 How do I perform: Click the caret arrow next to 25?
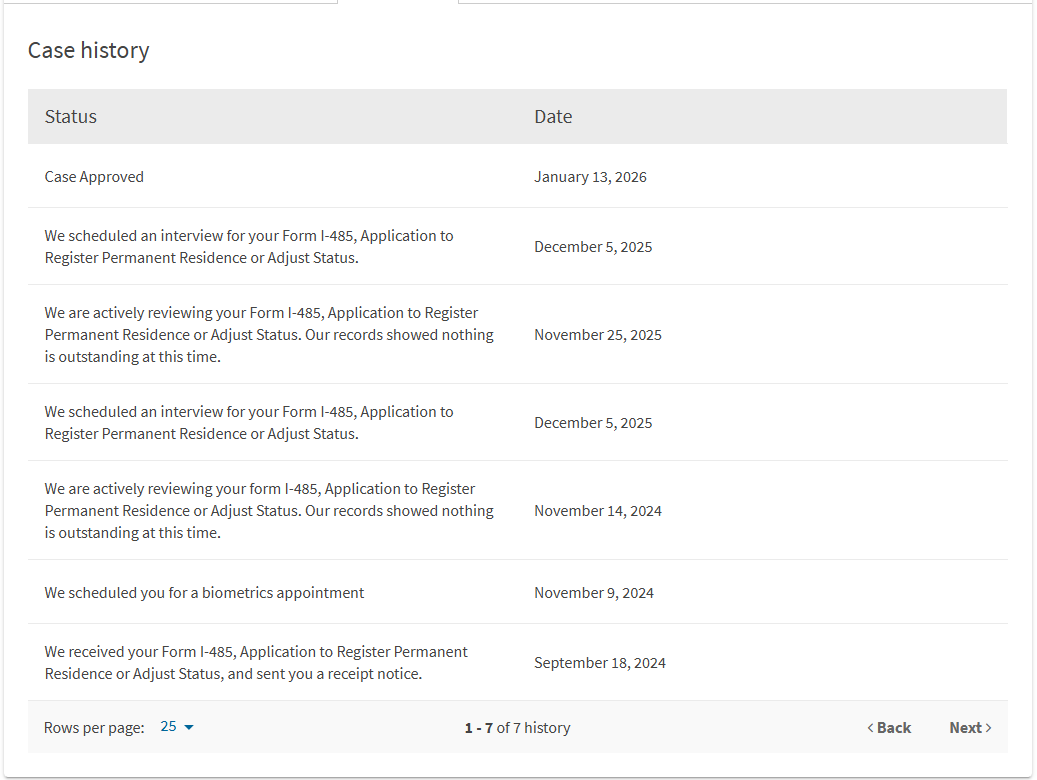click(x=189, y=727)
